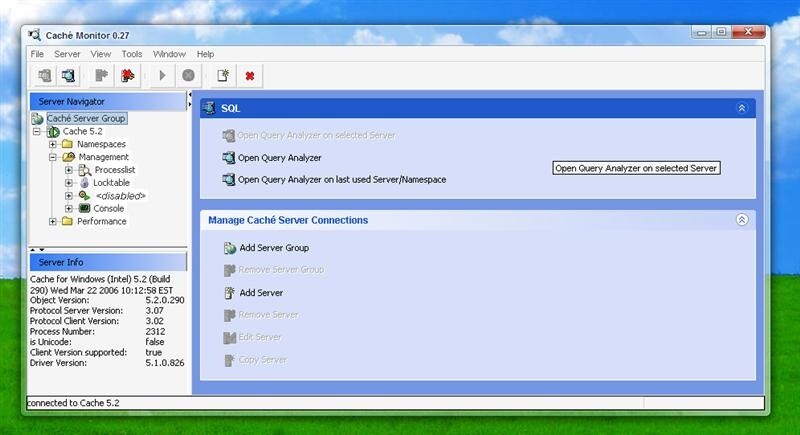800x435 pixels.
Task: Expand the Locktable tree node
Action: click(69, 183)
